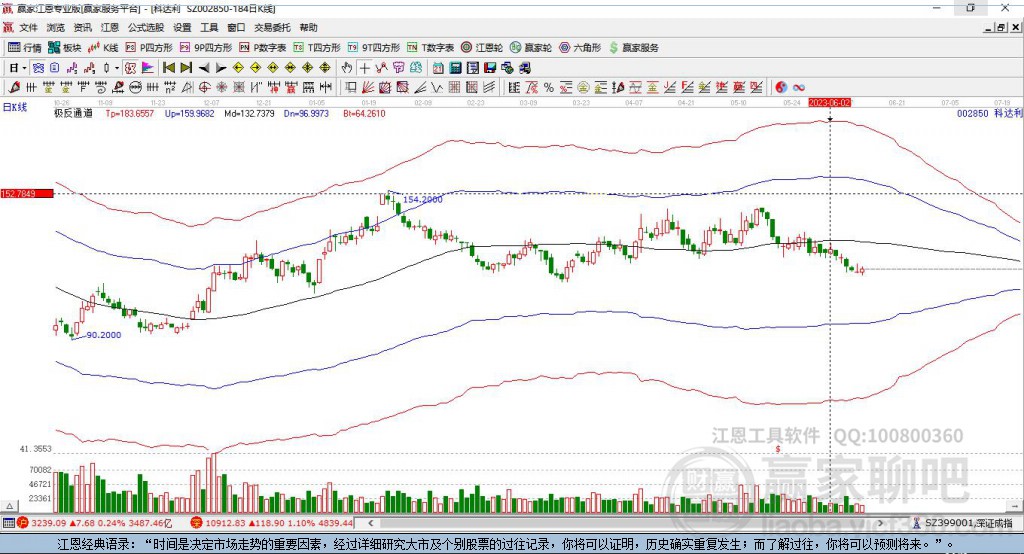Click the 沪 3239.09 Shanghai index status
The width and height of the screenshot is (1024, 554).
[96, 523]
